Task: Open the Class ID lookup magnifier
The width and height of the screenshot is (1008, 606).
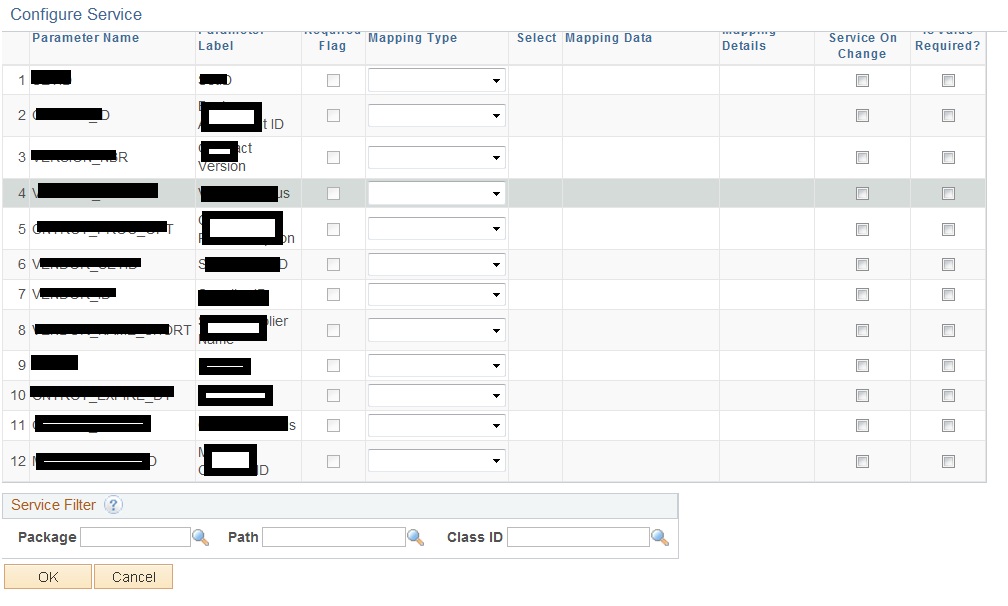Action: pos(661,537)
